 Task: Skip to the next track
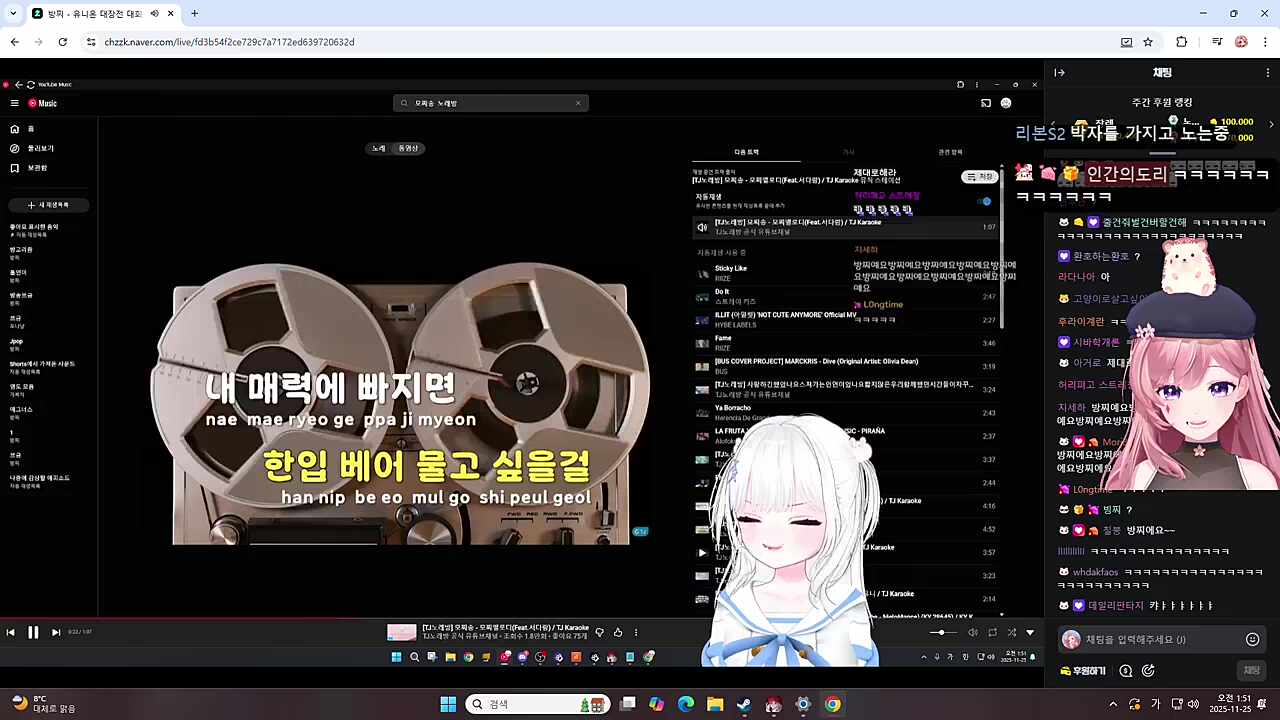[x=56, y=632]
